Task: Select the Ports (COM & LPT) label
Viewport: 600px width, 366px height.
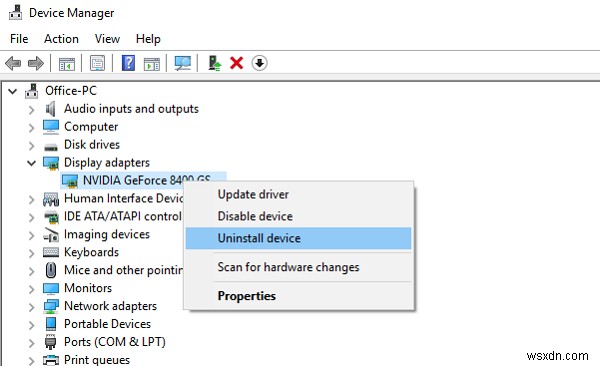Action: tap(115, 342)
